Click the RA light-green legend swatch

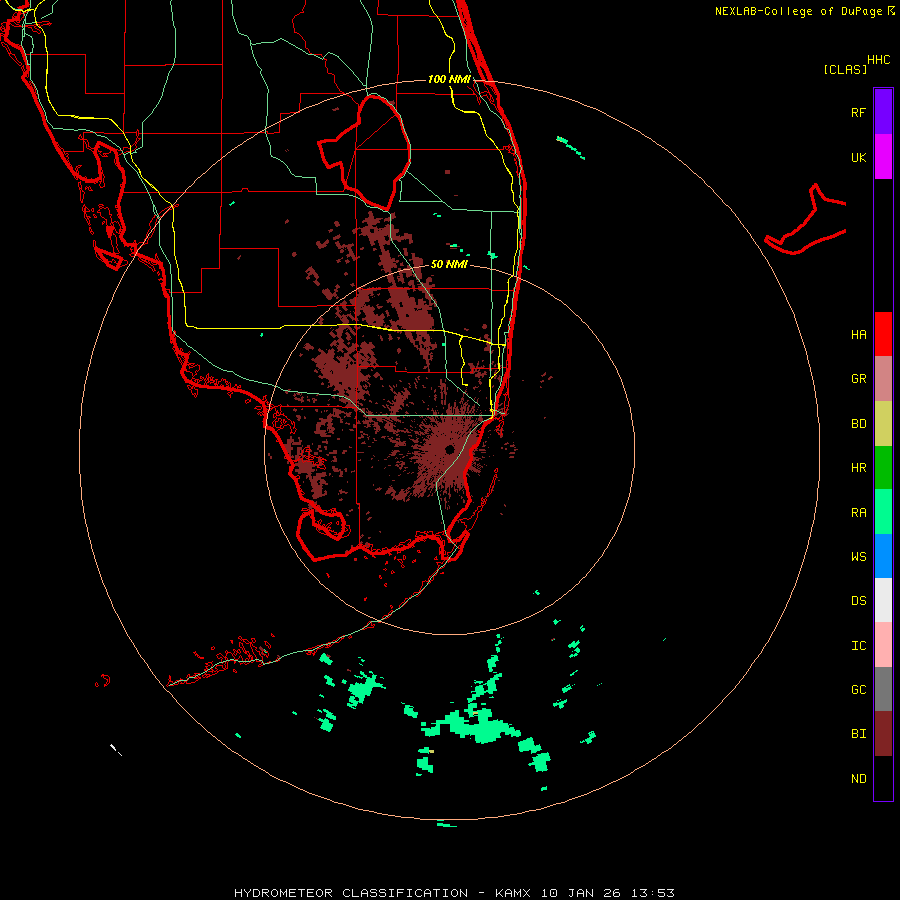(x=883, y=512)
